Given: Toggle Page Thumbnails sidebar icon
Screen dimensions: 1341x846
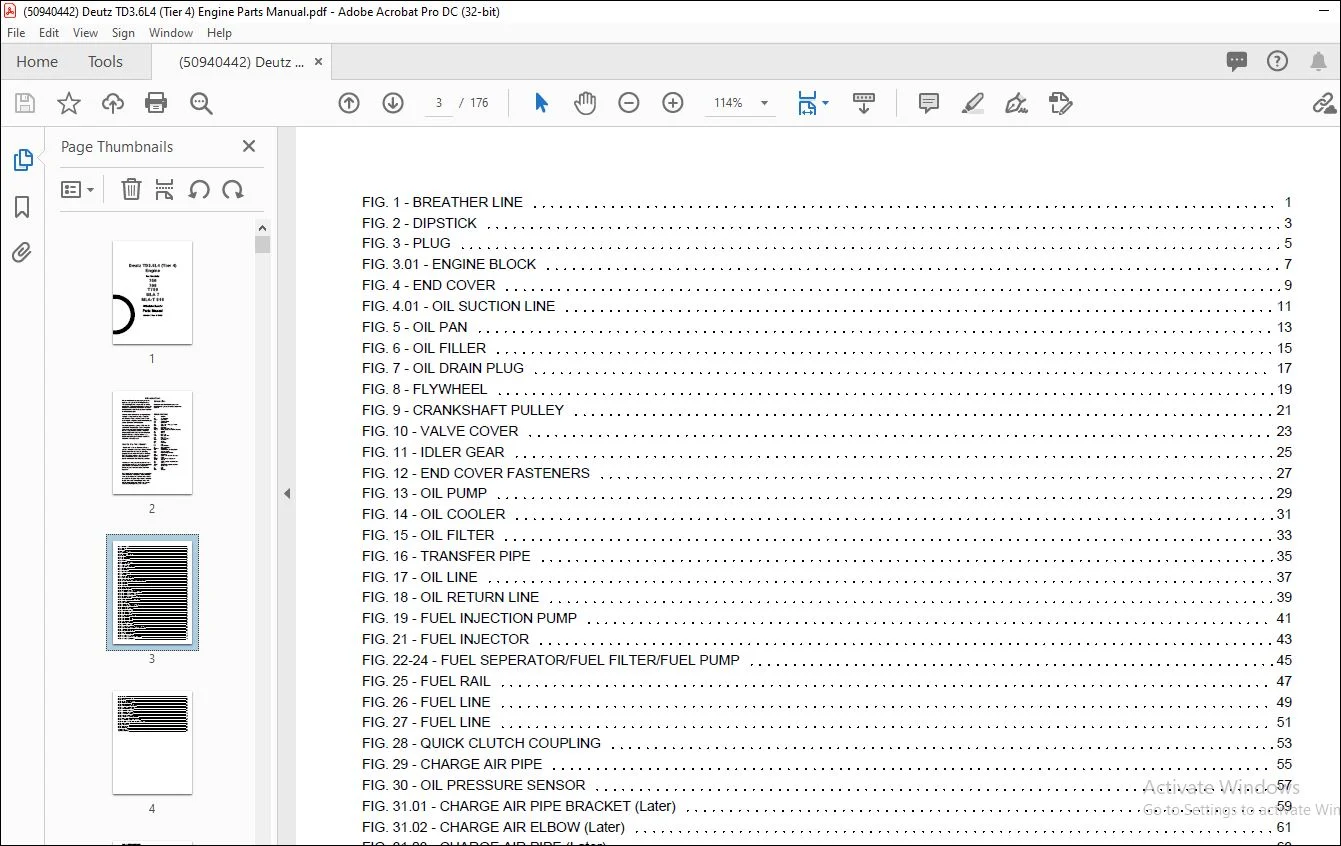Looking at the screenshot, I should pos(22,160).
